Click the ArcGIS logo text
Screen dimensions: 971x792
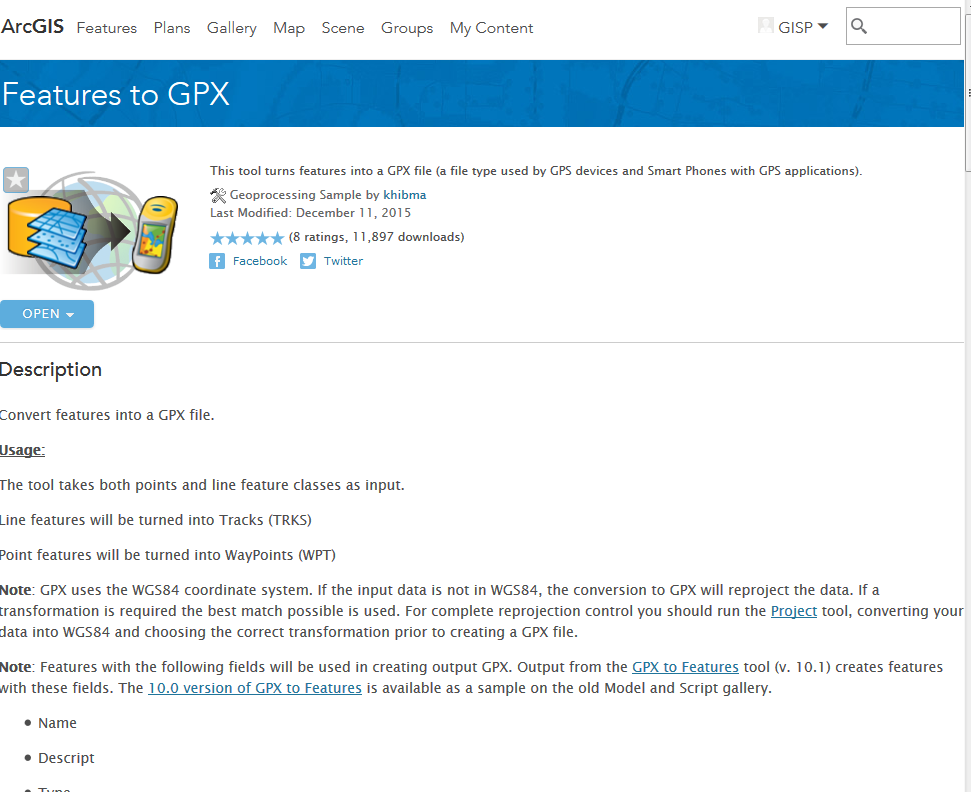click(32, 27)
